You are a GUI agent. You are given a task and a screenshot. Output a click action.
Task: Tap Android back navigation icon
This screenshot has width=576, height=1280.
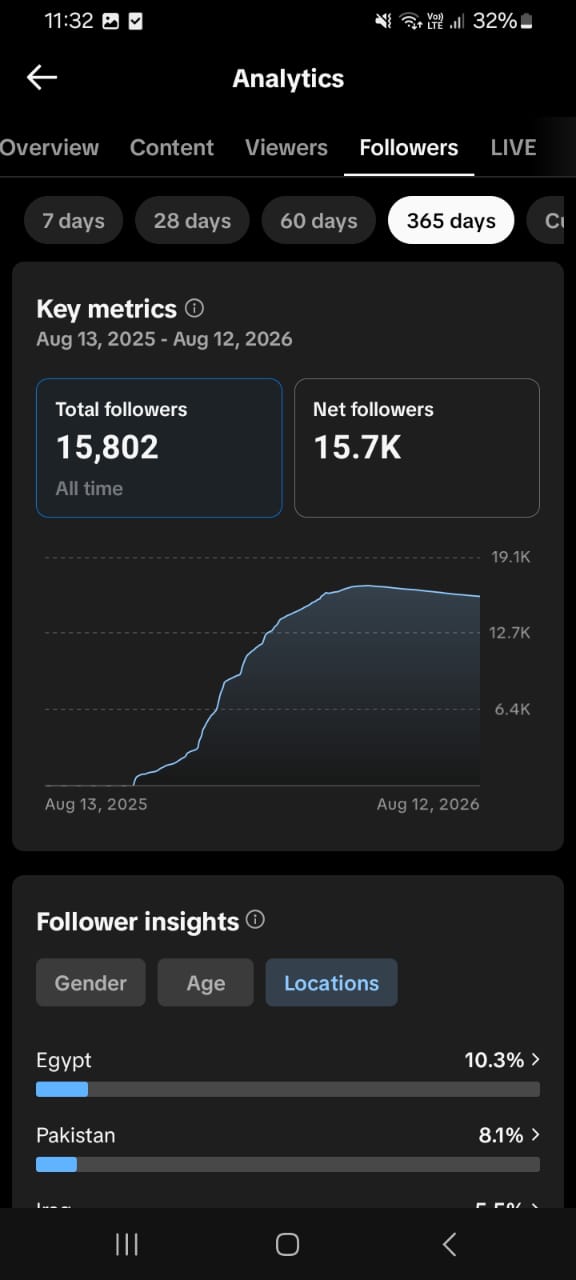click(449, 1244)
